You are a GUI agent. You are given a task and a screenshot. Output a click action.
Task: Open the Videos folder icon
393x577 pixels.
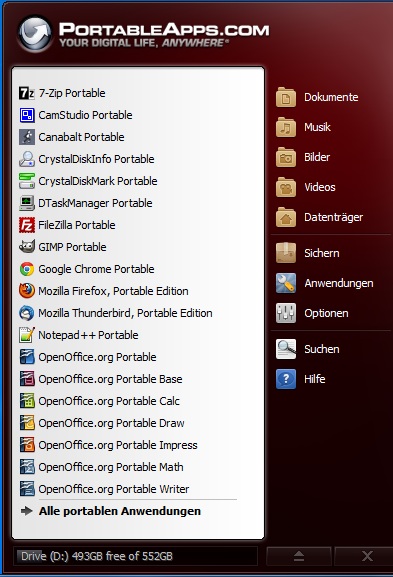click(x=286, y=187)
